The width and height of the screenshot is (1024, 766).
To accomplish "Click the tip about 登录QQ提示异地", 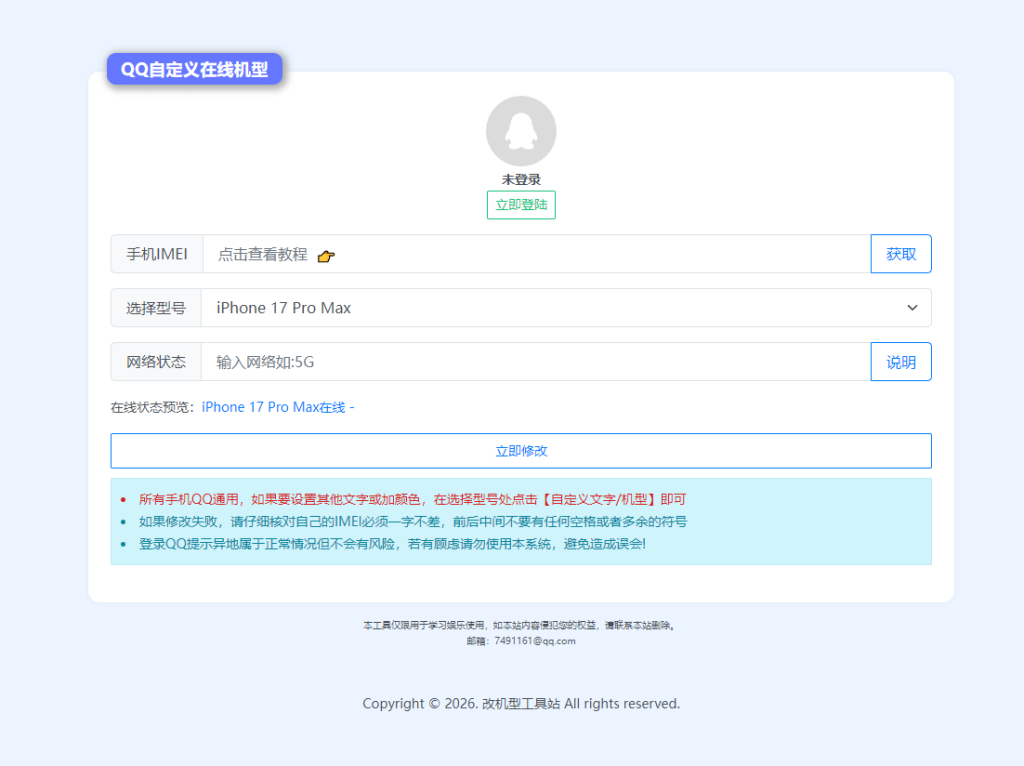I will click(x=392, y=544).
